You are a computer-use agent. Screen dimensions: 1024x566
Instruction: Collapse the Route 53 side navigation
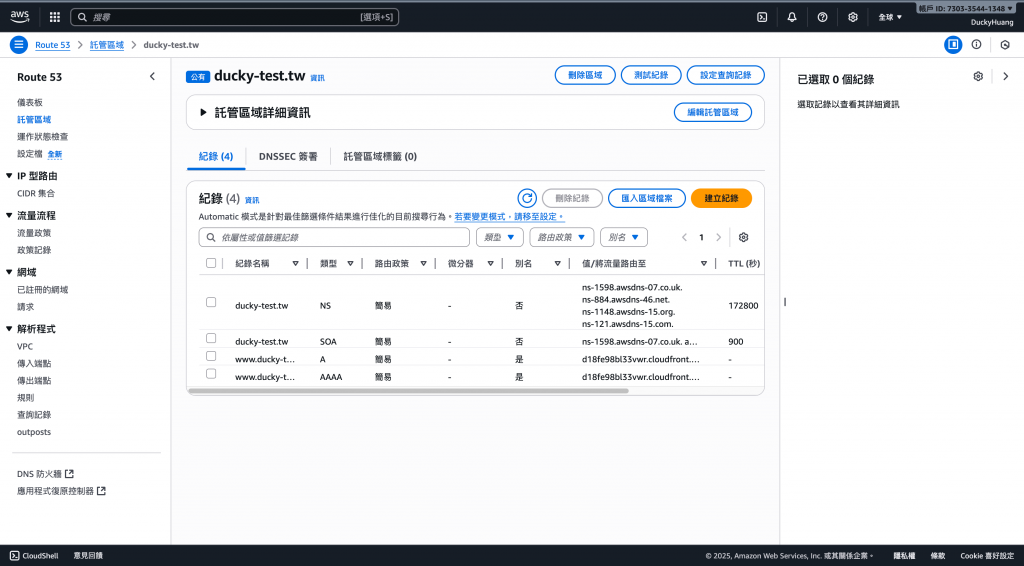point(152,76)
